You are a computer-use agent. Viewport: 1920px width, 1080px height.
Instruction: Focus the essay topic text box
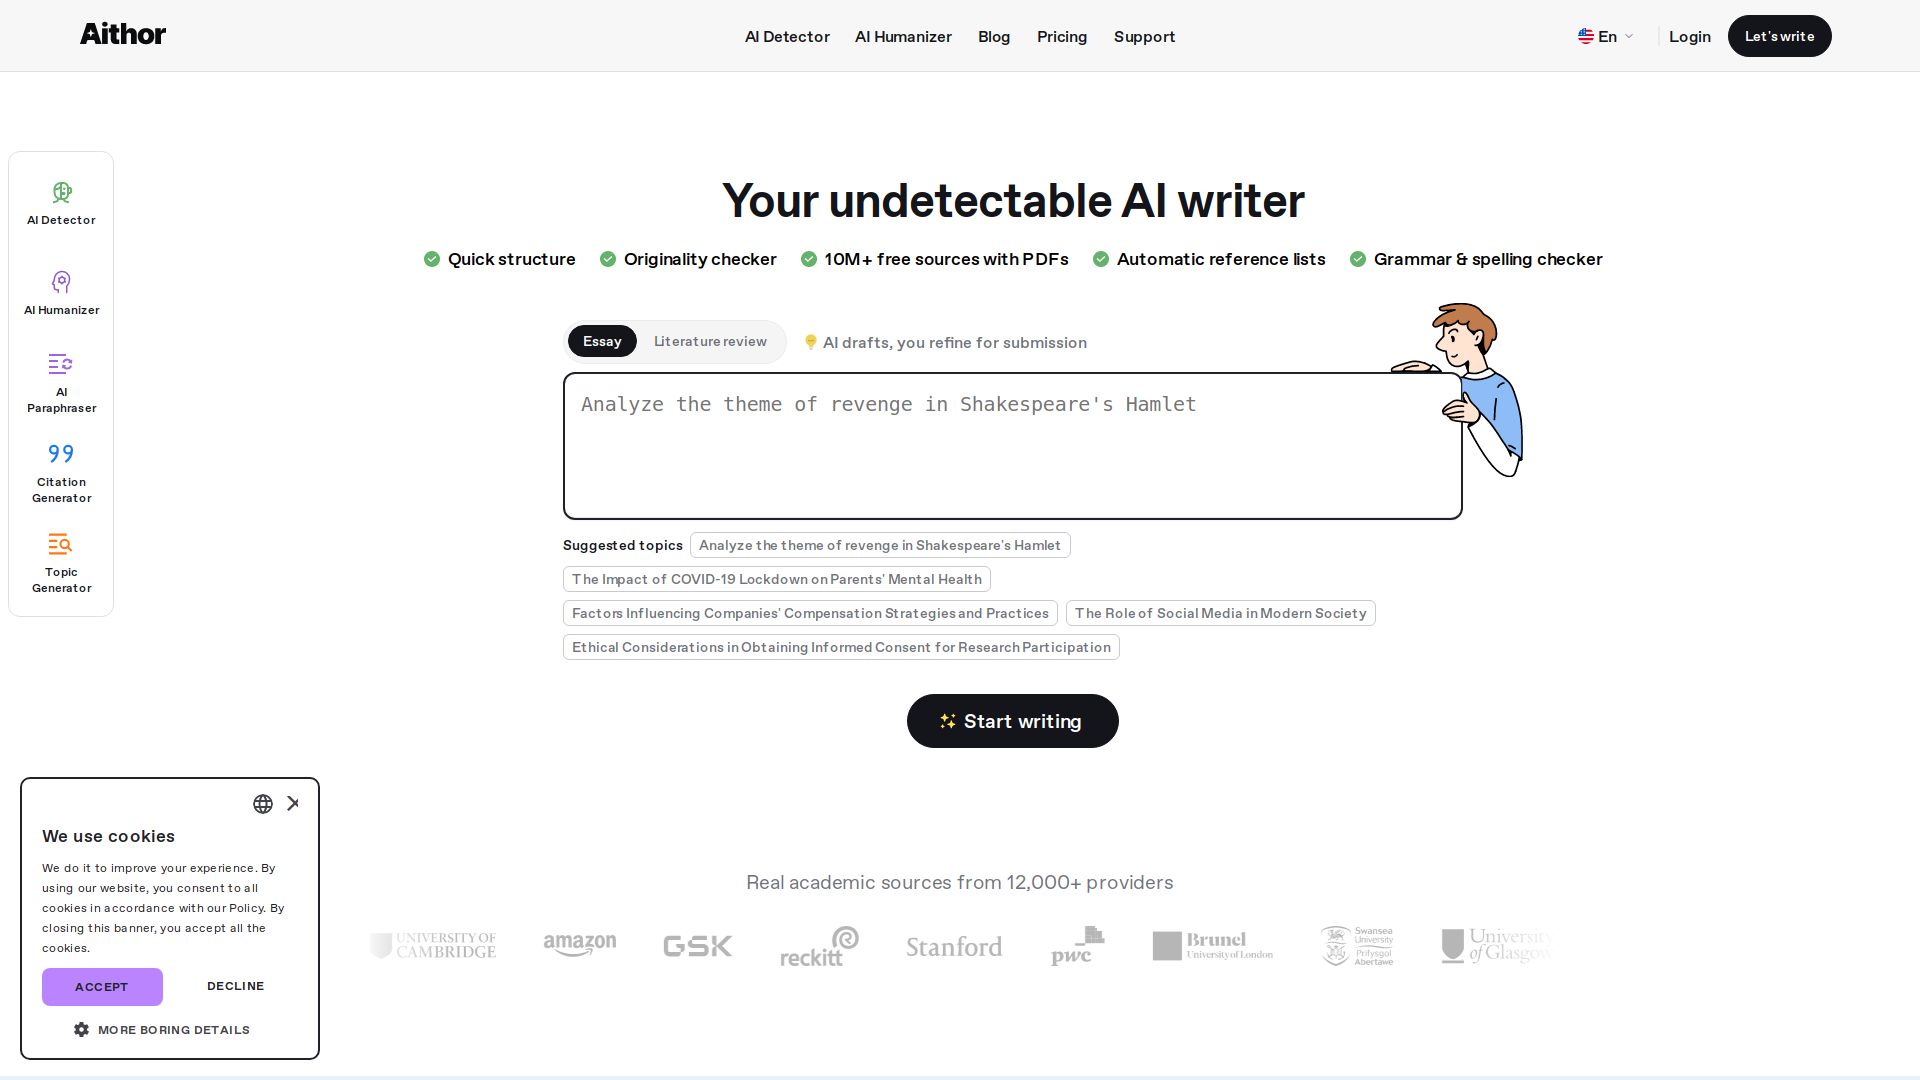tap(1012, 446)
